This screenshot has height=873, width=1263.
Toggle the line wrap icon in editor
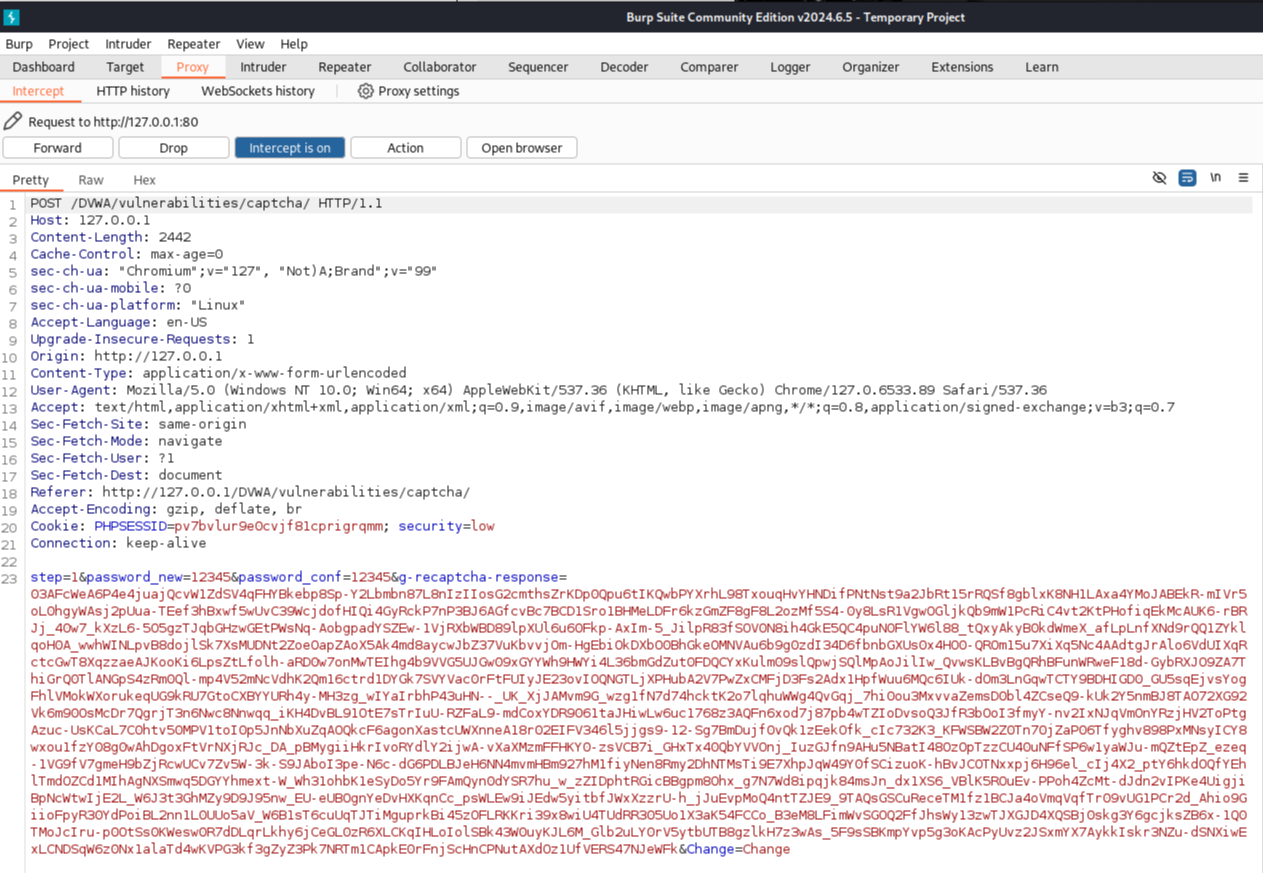(1187, 177)
